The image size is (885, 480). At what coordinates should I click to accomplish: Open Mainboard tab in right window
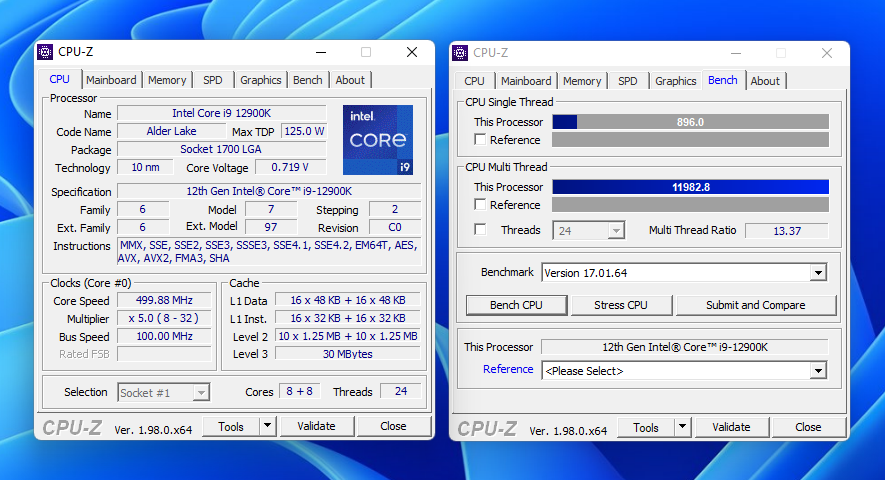point(526,81)
